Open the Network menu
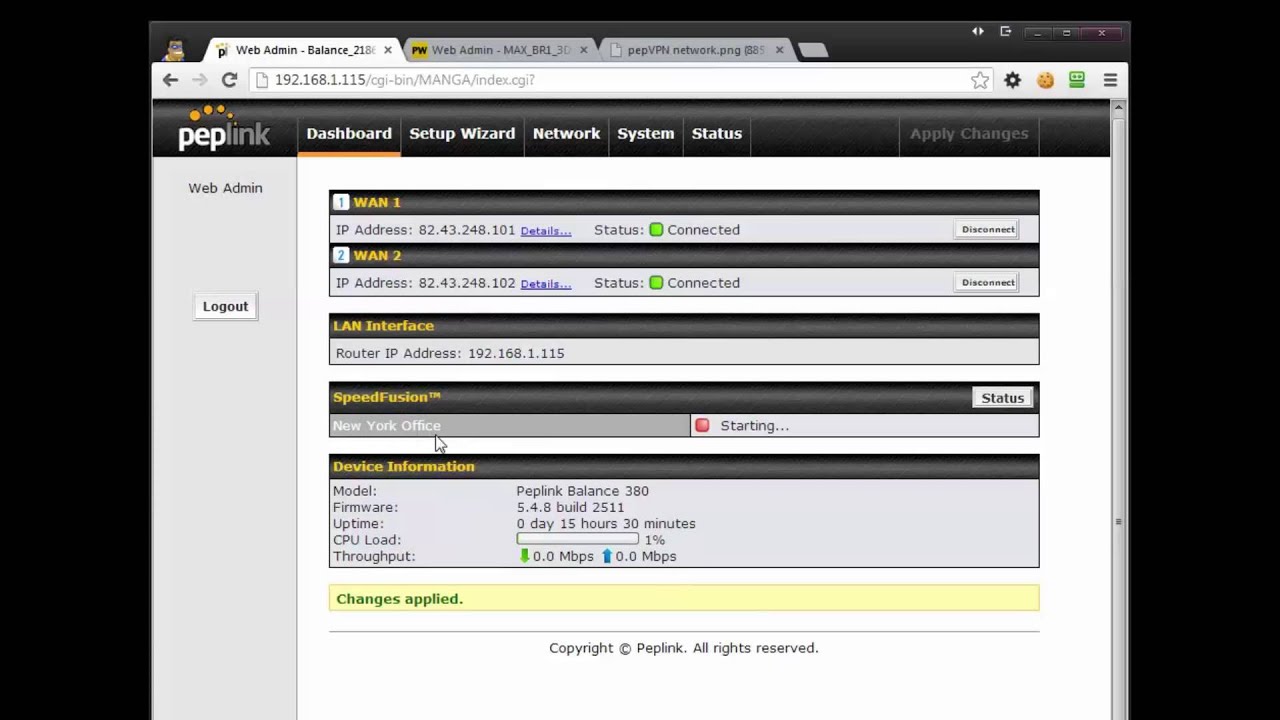 click(566, 134)
